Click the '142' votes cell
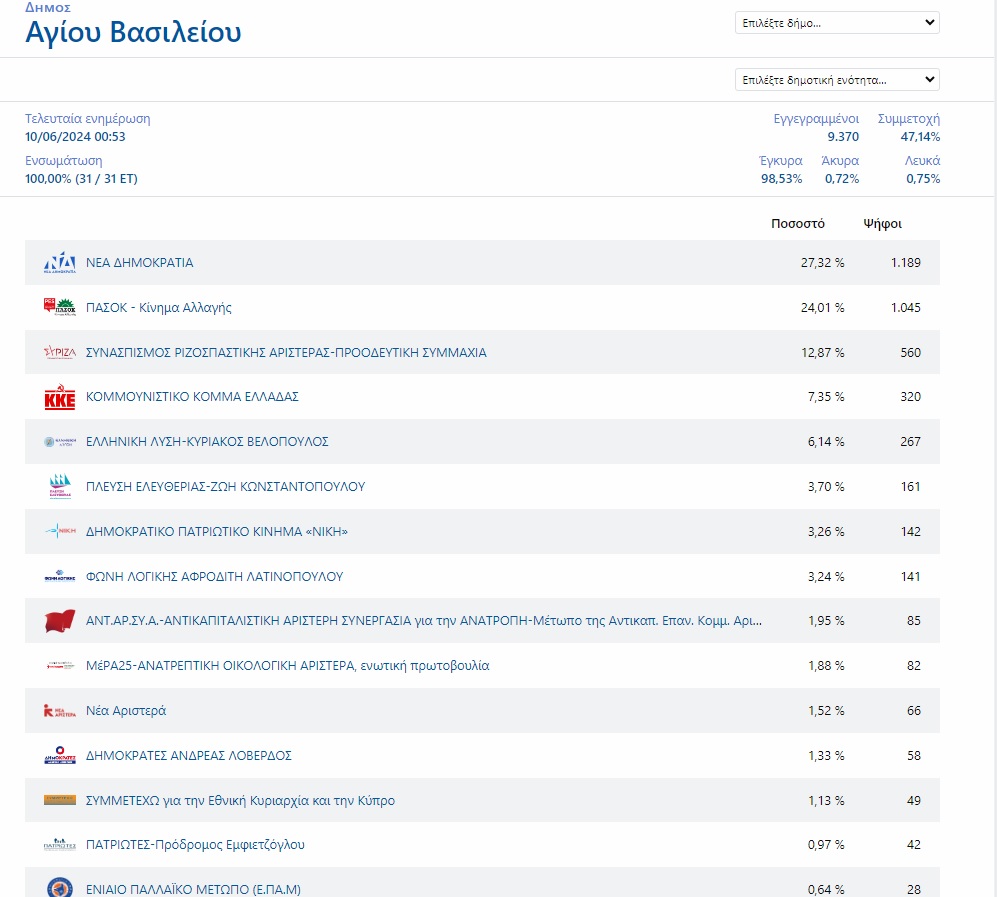Image resolution: width=997 pixels, height=897 pixels. coord(911,531)
